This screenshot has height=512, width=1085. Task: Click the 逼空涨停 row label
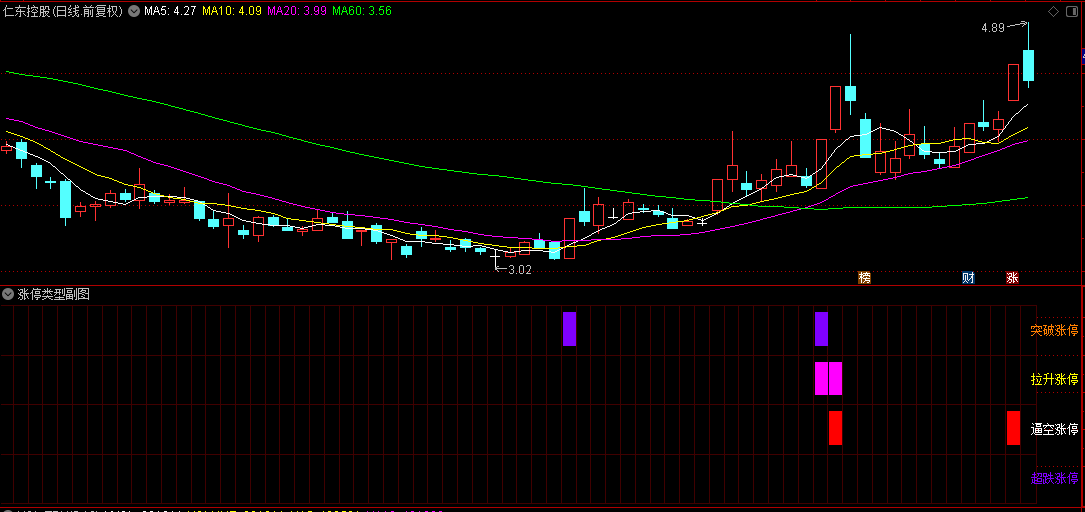pos(1054,429)
